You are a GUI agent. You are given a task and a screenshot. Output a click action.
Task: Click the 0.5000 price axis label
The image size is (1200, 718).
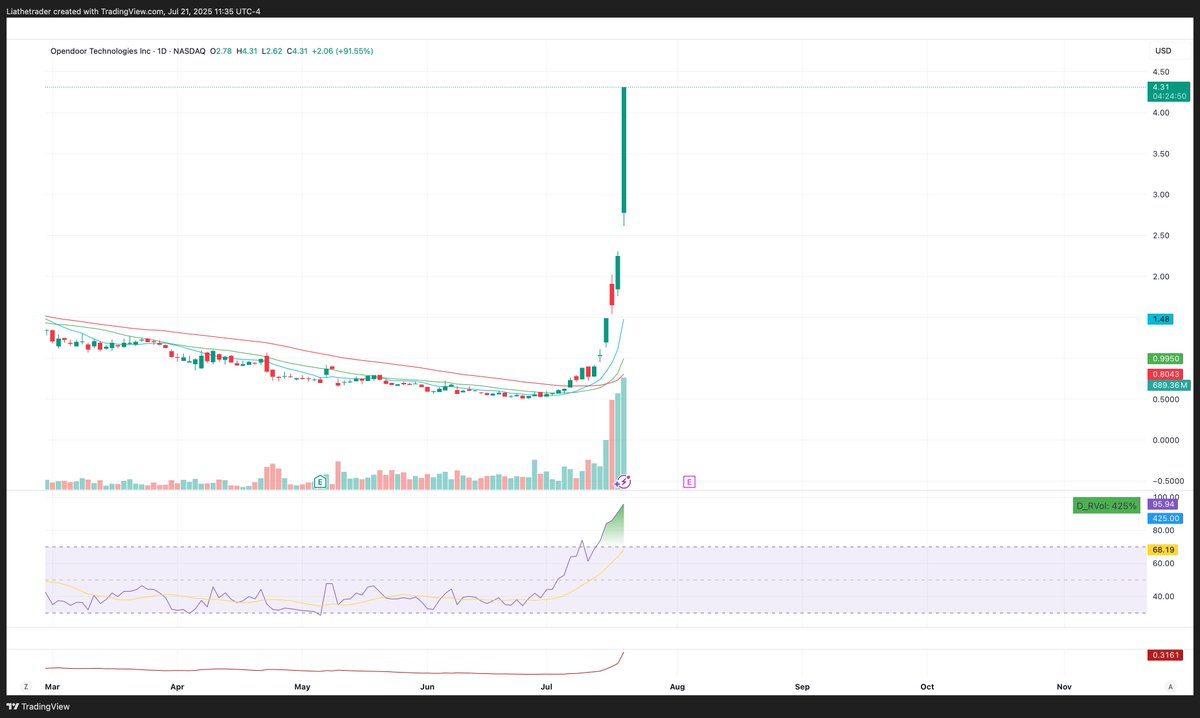point(1166,399)
